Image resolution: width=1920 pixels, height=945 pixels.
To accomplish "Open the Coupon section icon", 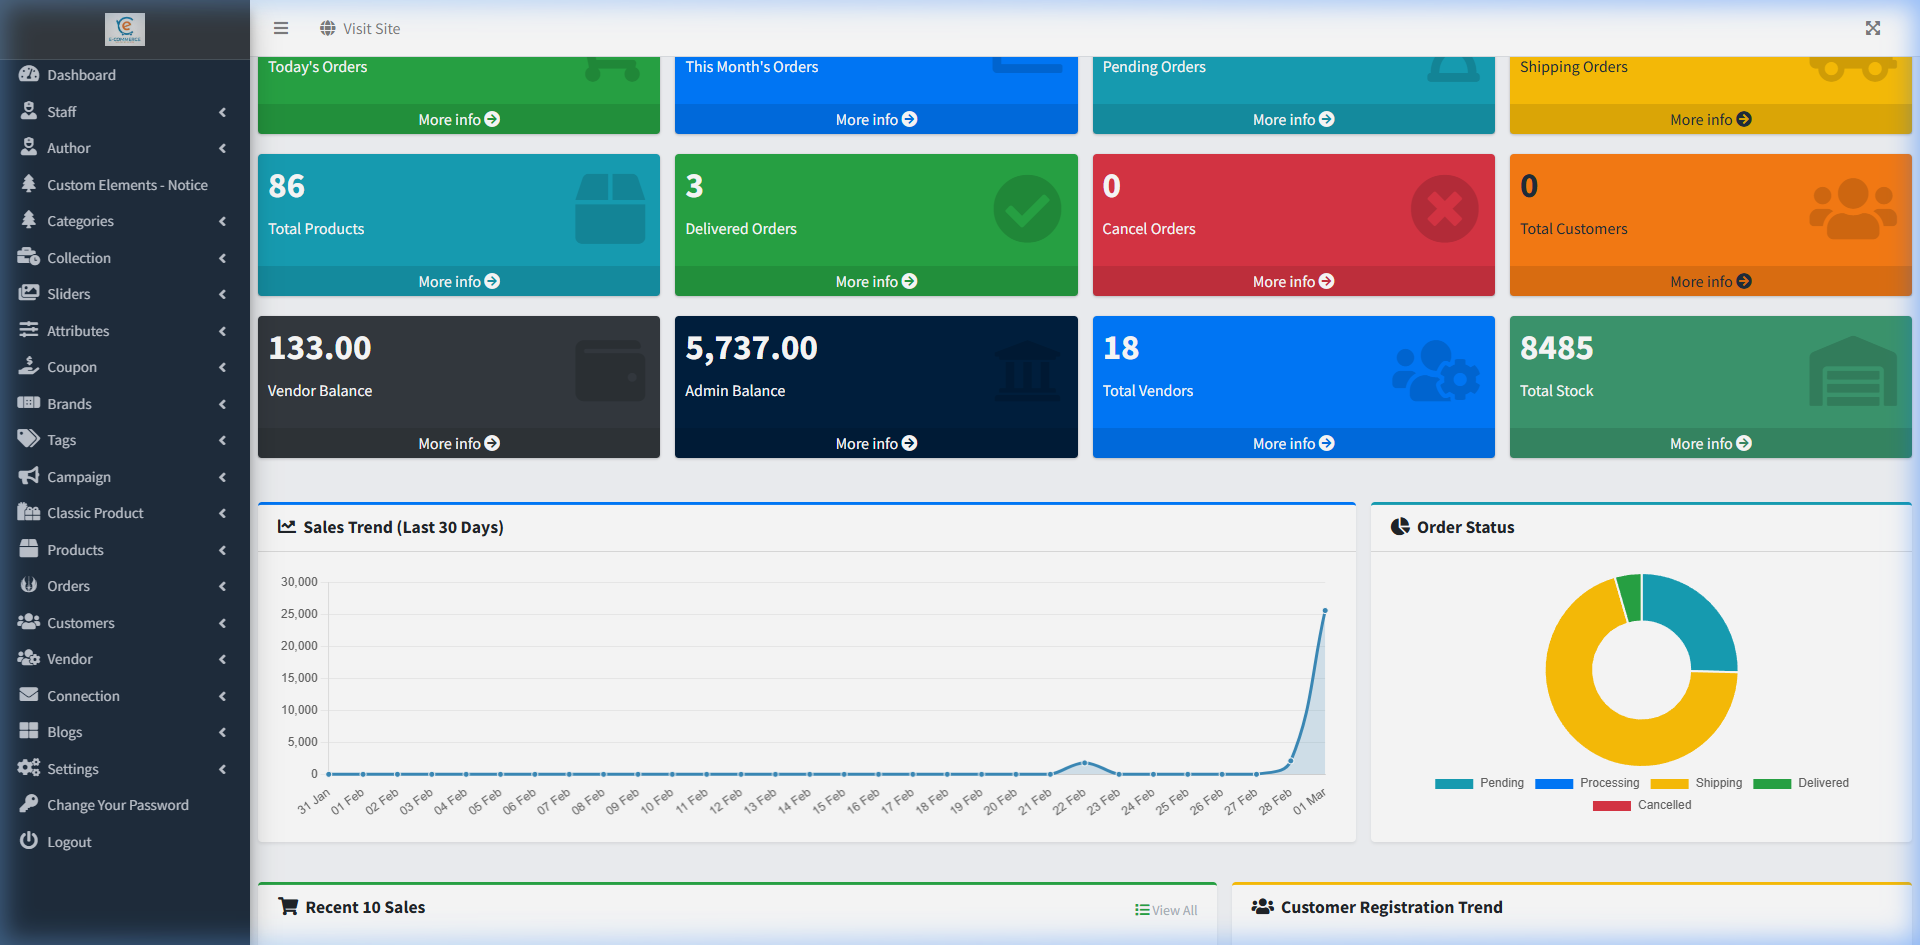I will pos(30,367).
